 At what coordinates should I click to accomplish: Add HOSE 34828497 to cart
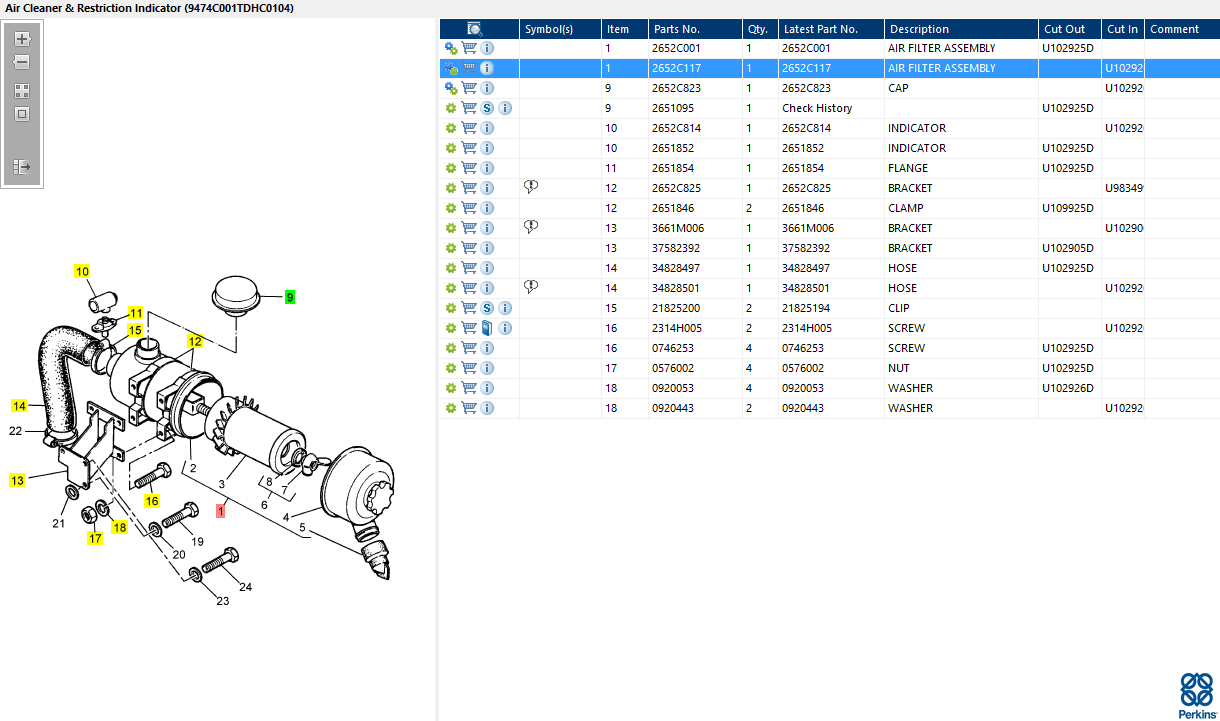pos(469,268)
